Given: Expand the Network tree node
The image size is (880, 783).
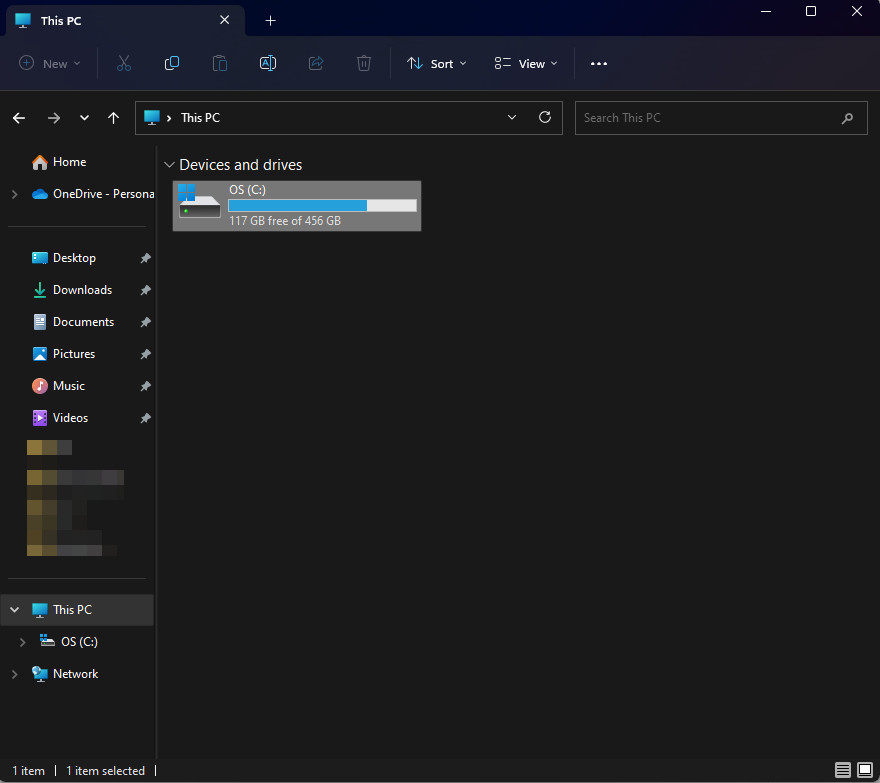Looking at the screenshot, I should 14,674.
